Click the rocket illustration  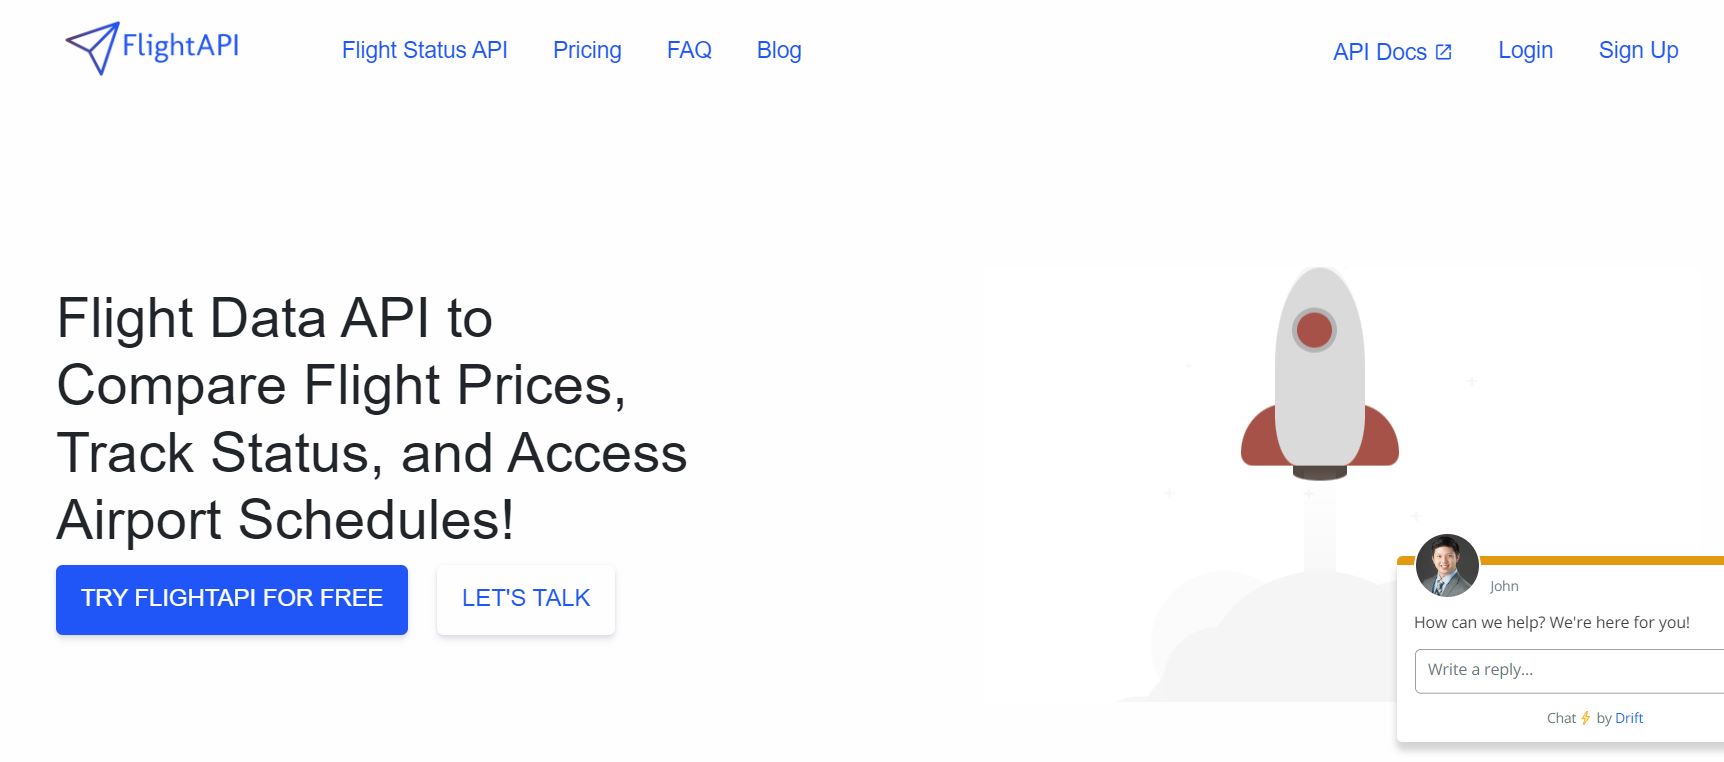(x=1319, y=374)
